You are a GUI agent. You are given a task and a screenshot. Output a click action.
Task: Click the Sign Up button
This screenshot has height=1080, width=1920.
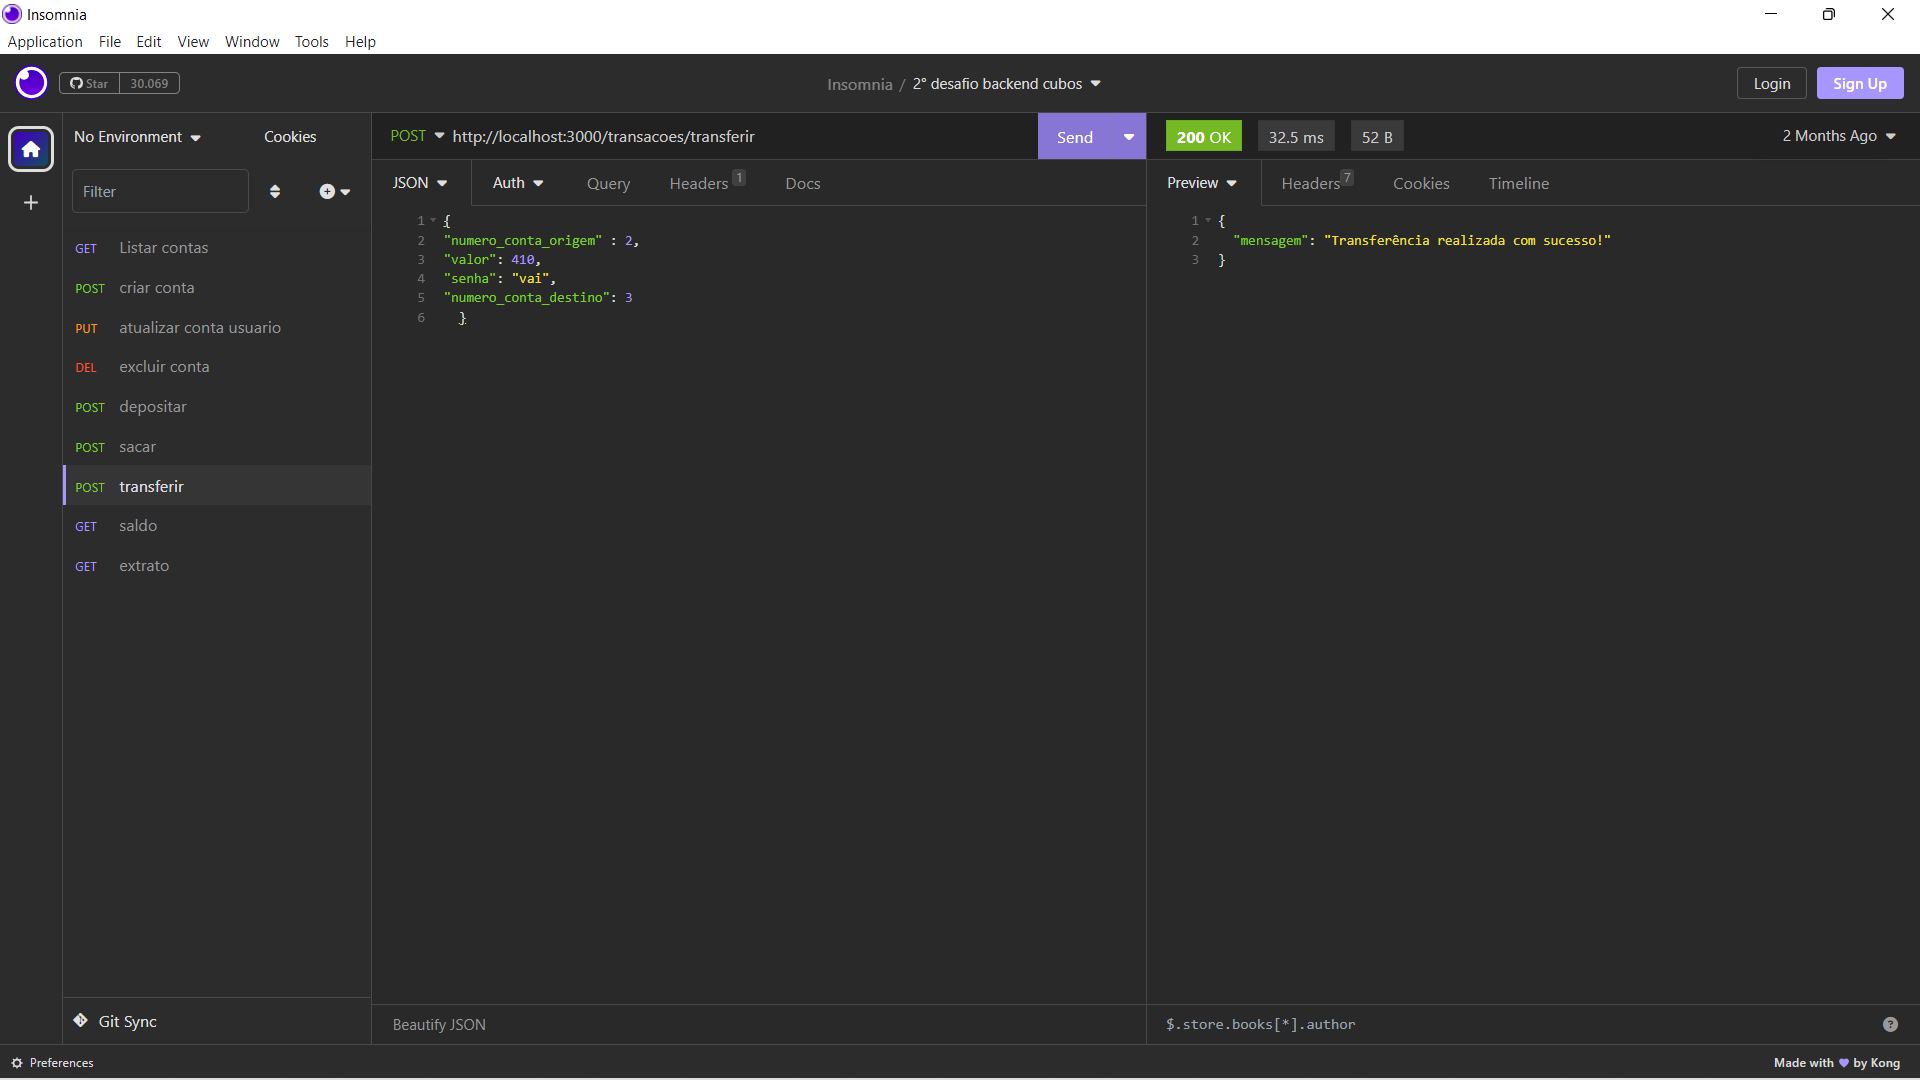[1859, 83]
